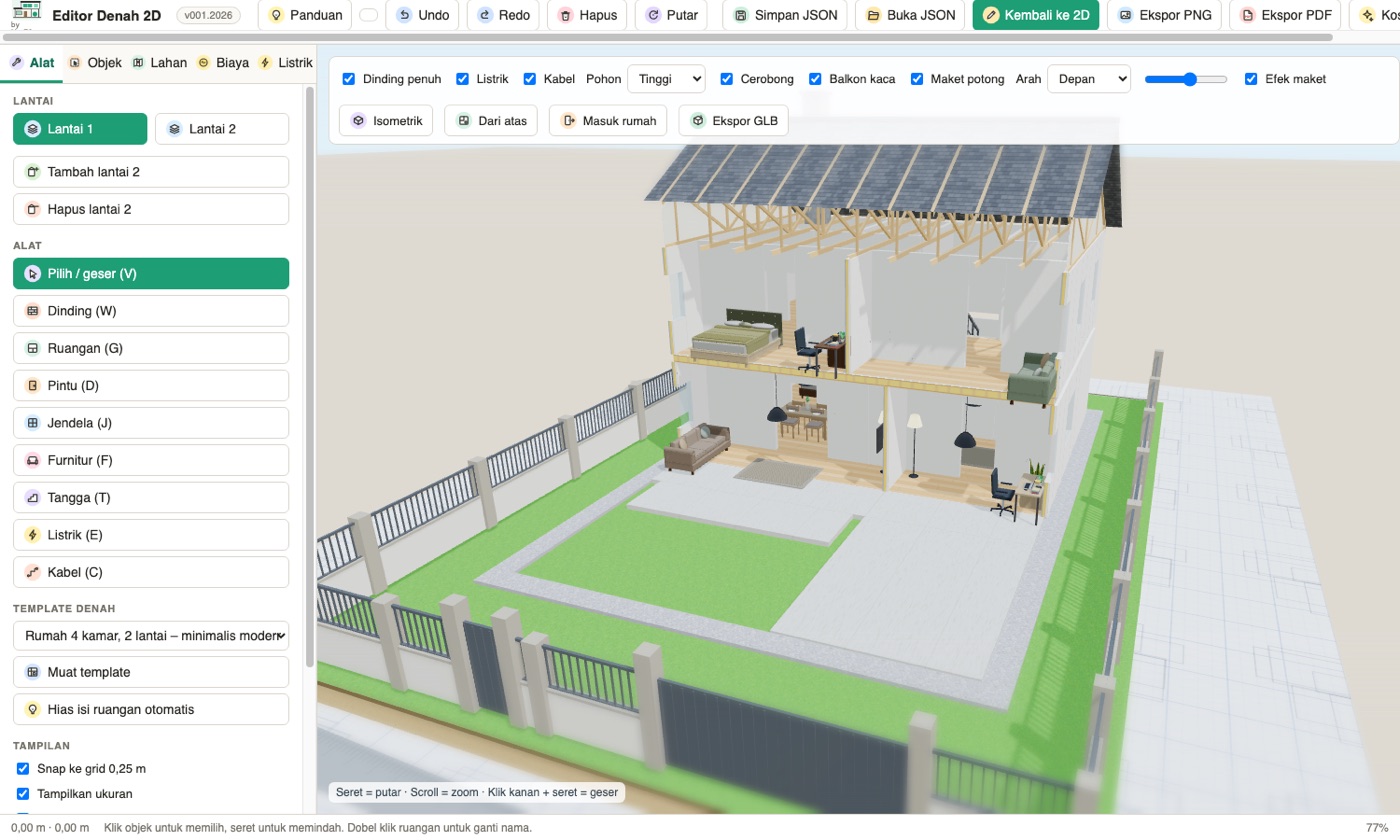Click the Kembali ke 2D button
This screenshot has height=840, width=1400.
point(1036,15)
